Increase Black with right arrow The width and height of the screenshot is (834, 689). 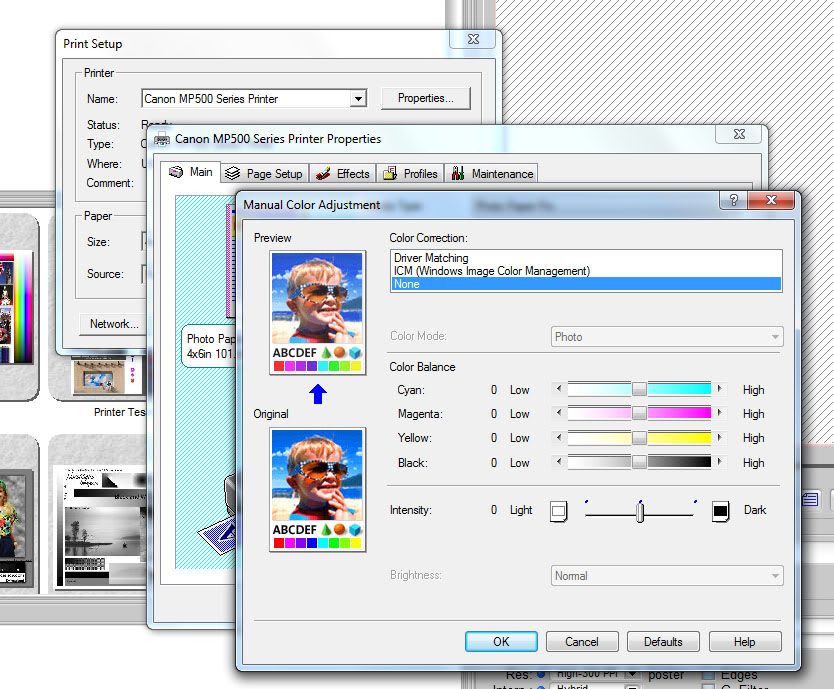(720, 462)
